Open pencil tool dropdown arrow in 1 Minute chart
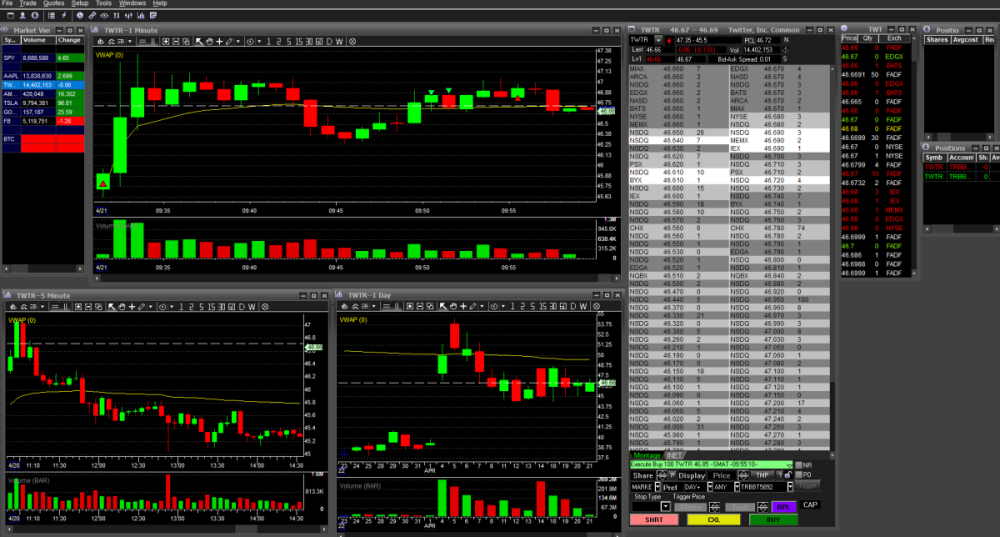The height and width of the screenshot is (537, 1000). [x=238, y=41]
